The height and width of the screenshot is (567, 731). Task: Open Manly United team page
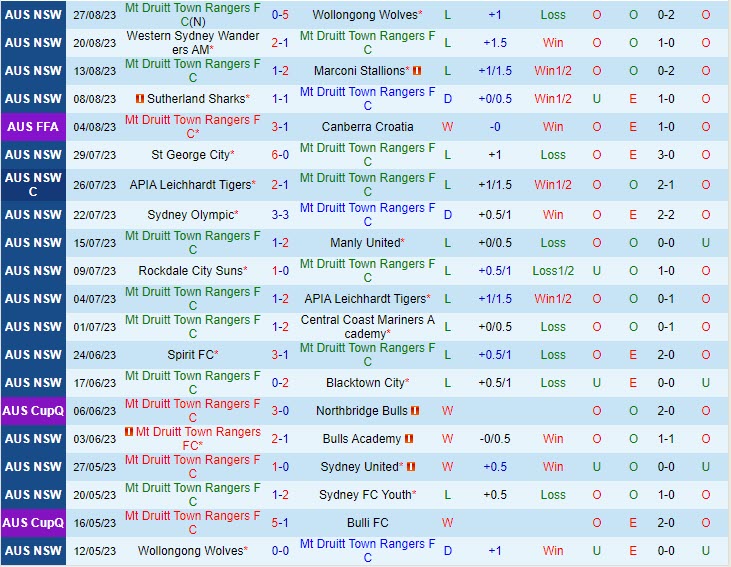367,243
